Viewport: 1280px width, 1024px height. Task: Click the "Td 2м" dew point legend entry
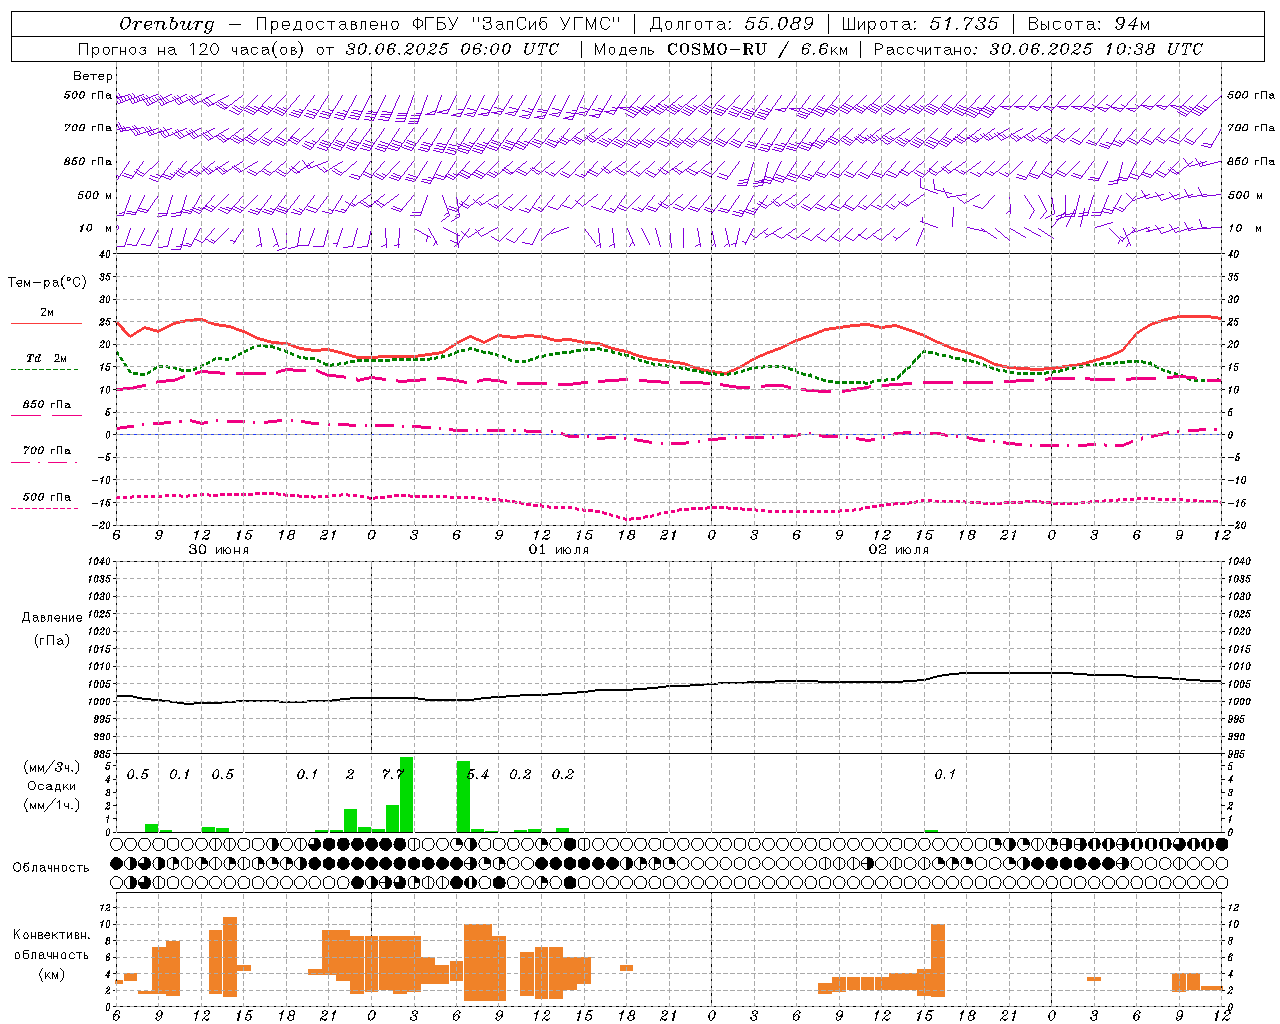(x=47, y=358)
